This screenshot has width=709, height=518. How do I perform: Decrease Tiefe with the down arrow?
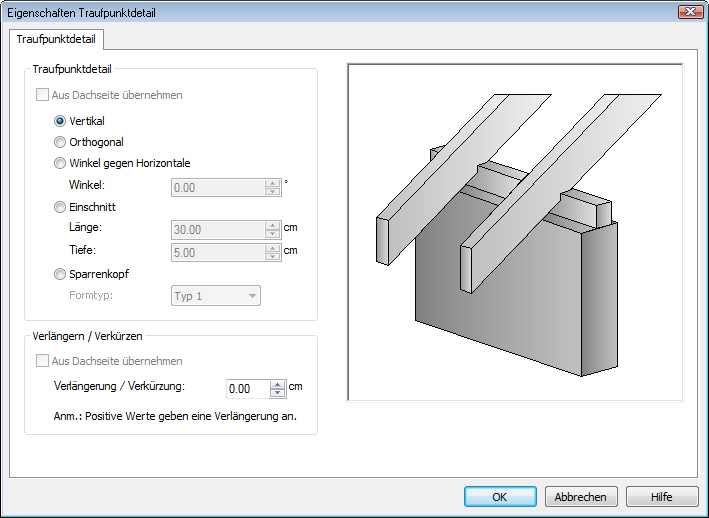pyautogui.click(x=273, y=257)
